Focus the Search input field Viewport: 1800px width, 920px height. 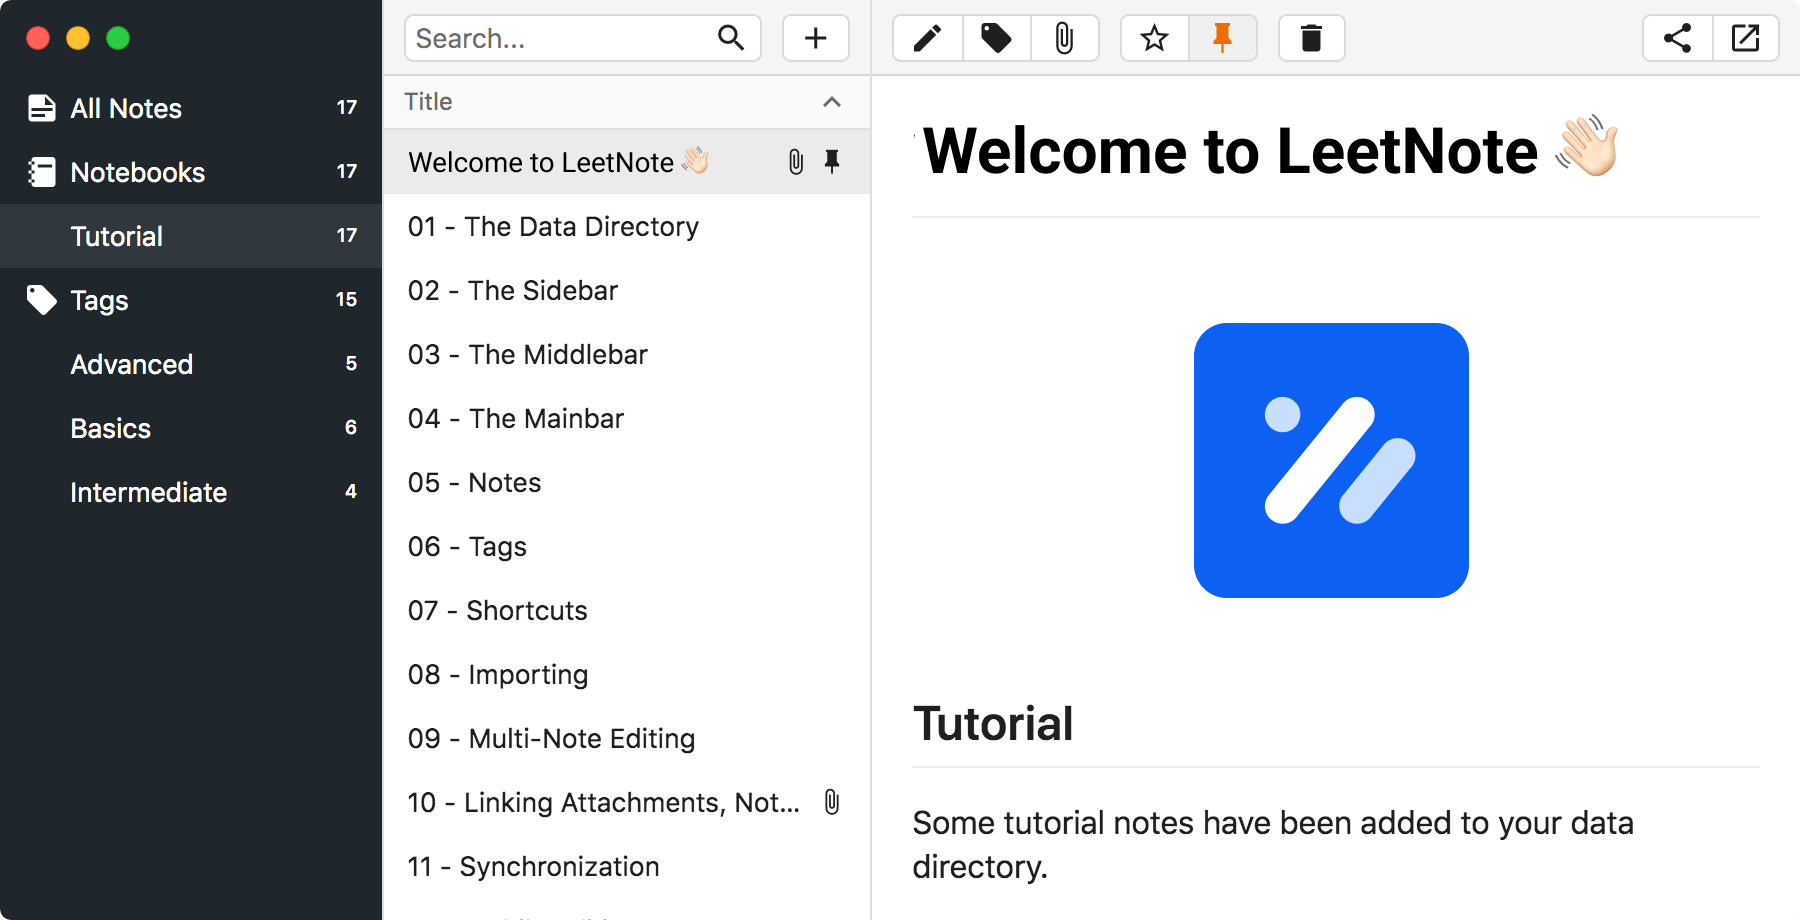[x=560, y=39]
